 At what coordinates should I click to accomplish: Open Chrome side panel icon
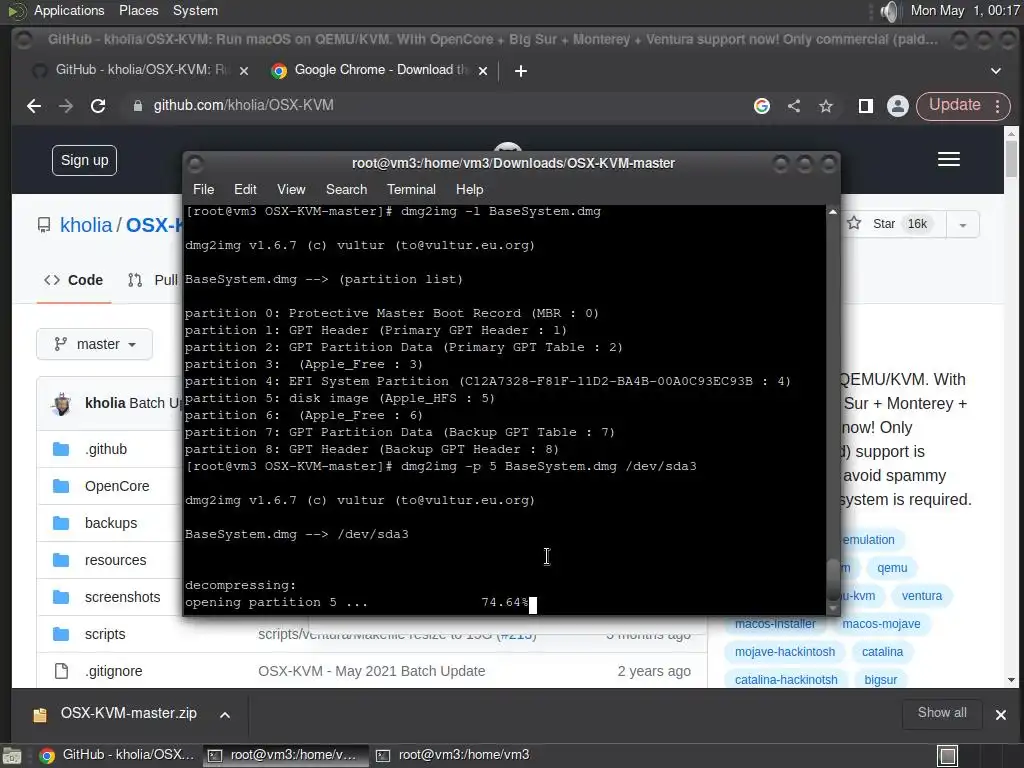(x=866, y=106)
